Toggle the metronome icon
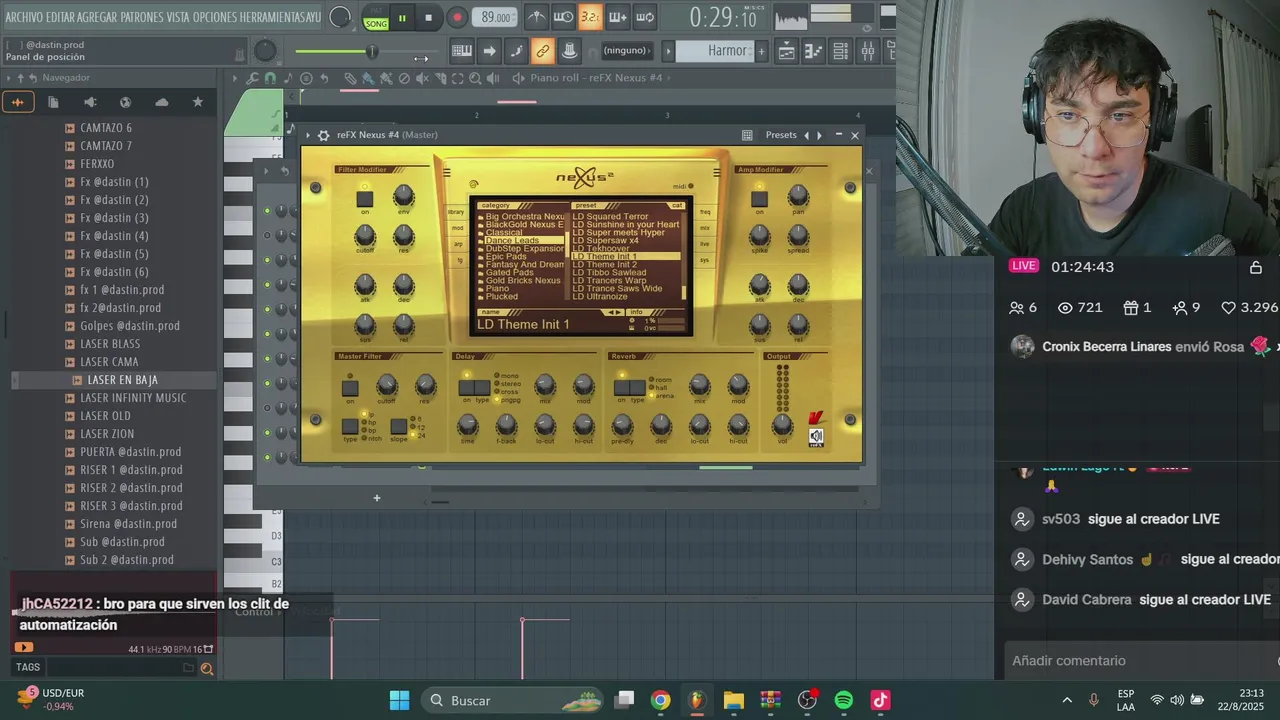This screenshot has width=1280, height=720. click(x=537, y=17)
